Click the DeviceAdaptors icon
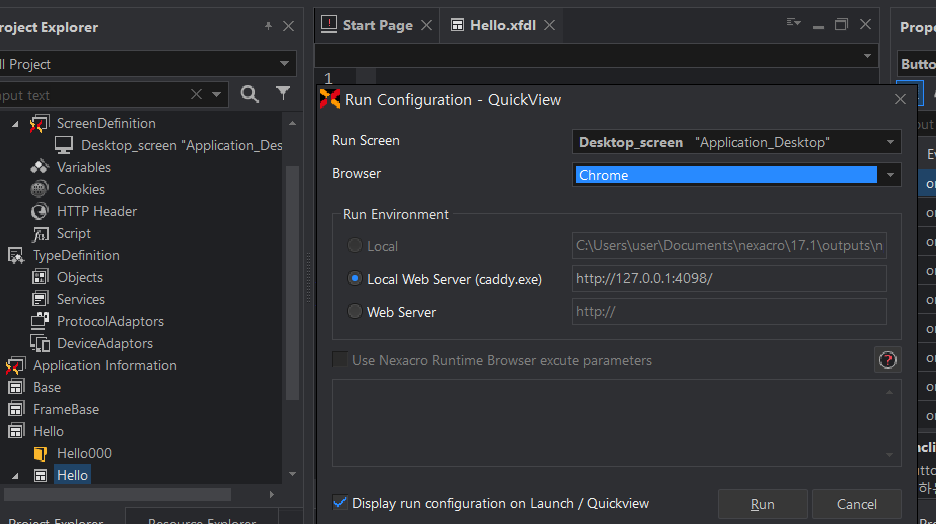 pyautogui.click(x=40, y=343)
